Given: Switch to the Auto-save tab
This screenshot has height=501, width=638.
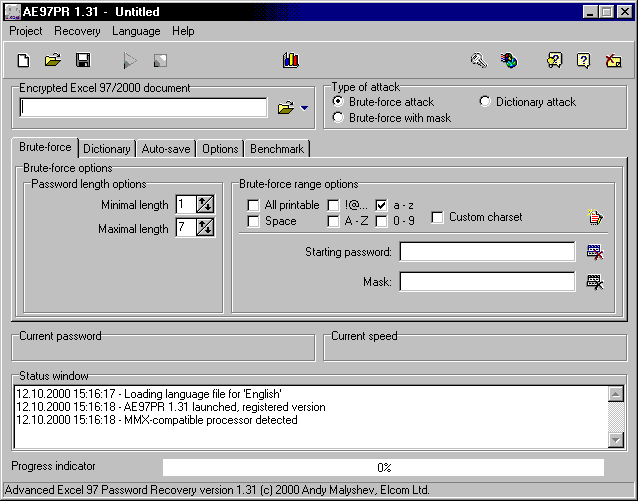Looking at the screenshot, I should [x=166, y=149].
